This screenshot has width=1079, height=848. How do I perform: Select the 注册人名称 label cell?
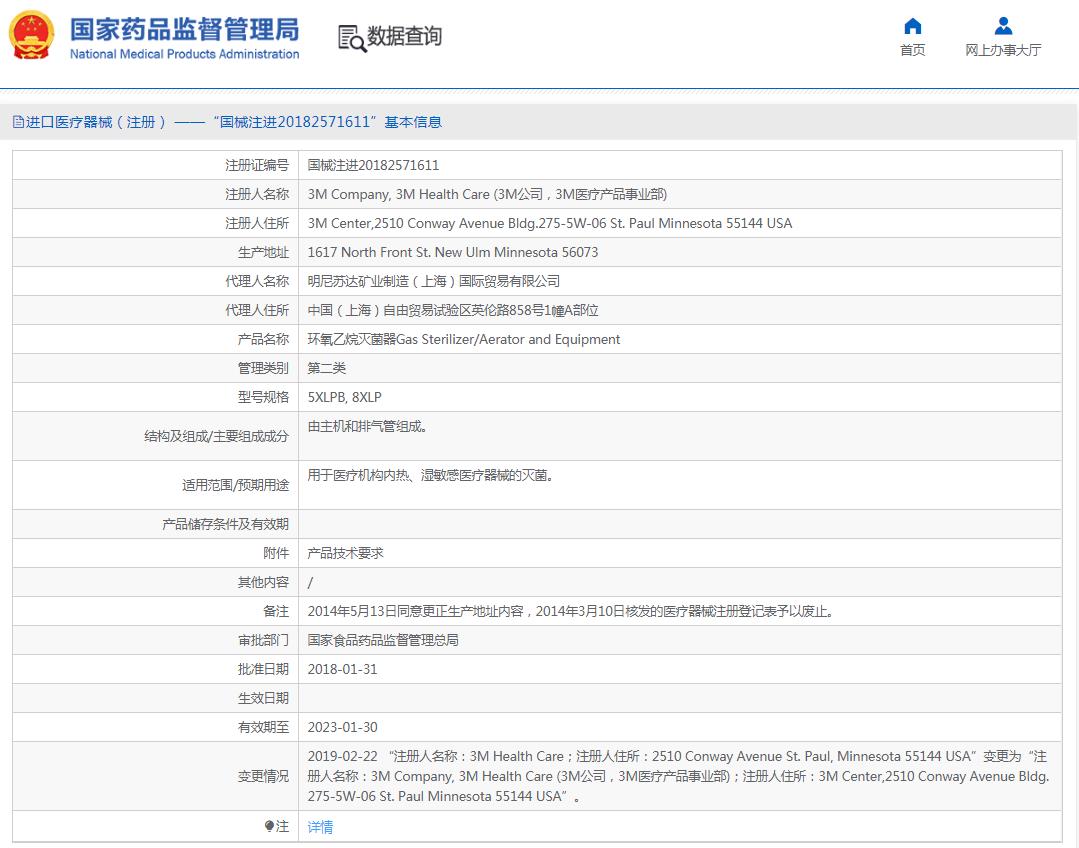click(x=156, y=194)
